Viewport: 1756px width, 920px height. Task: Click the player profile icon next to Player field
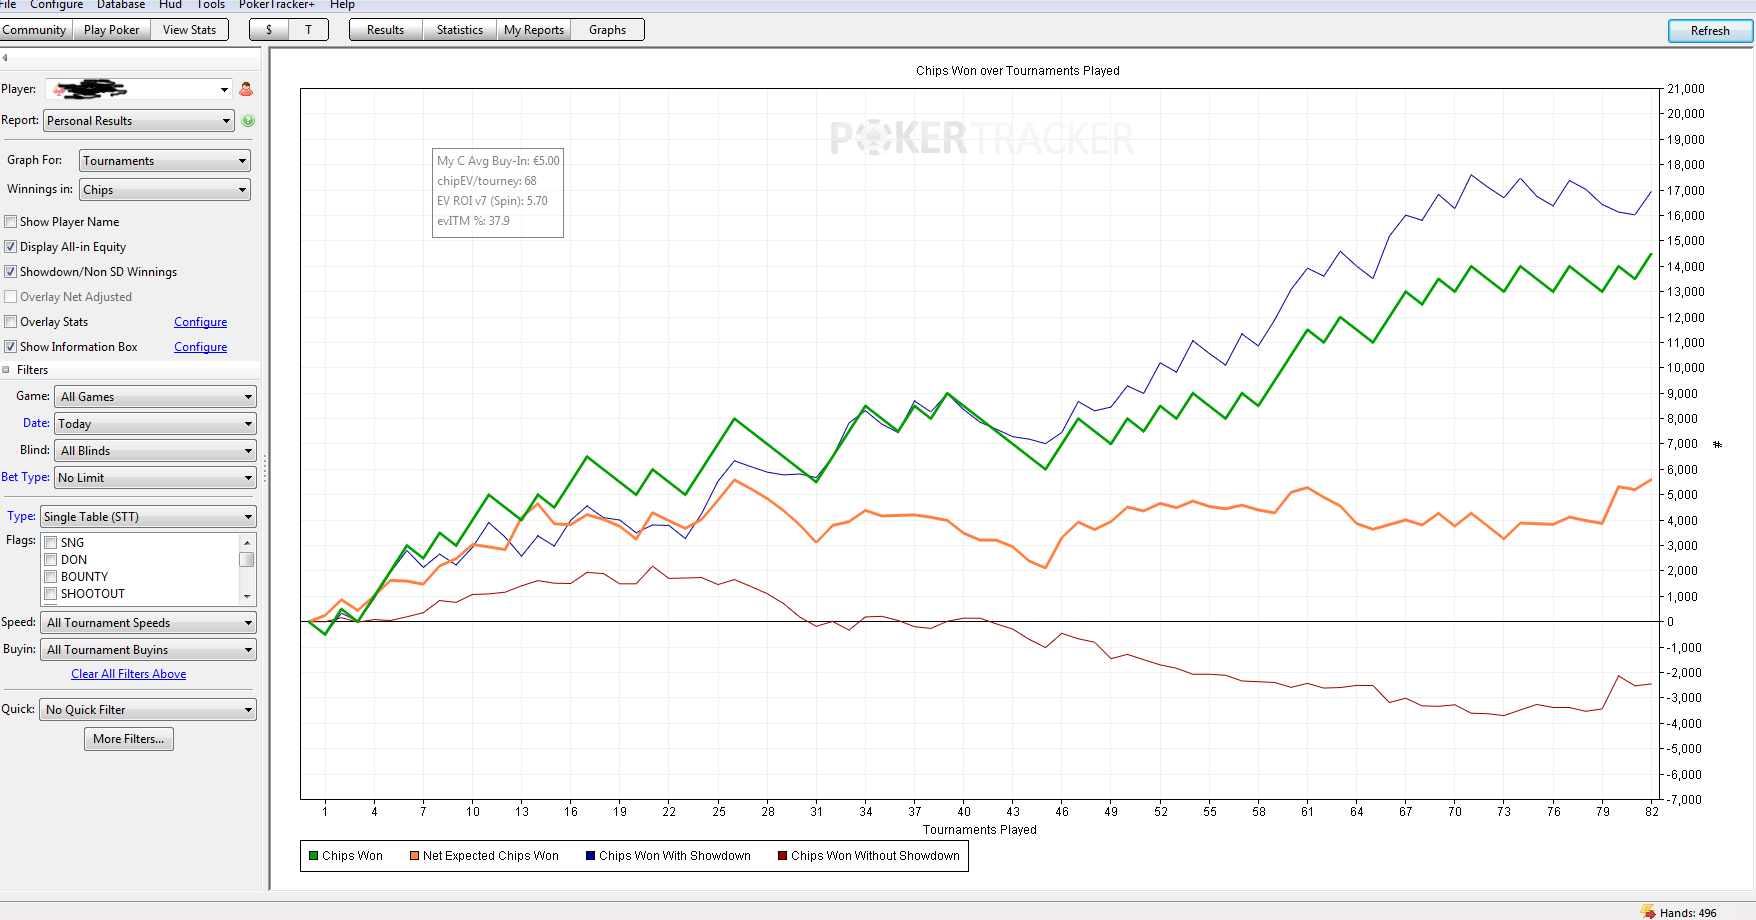(x=246, y=89)
